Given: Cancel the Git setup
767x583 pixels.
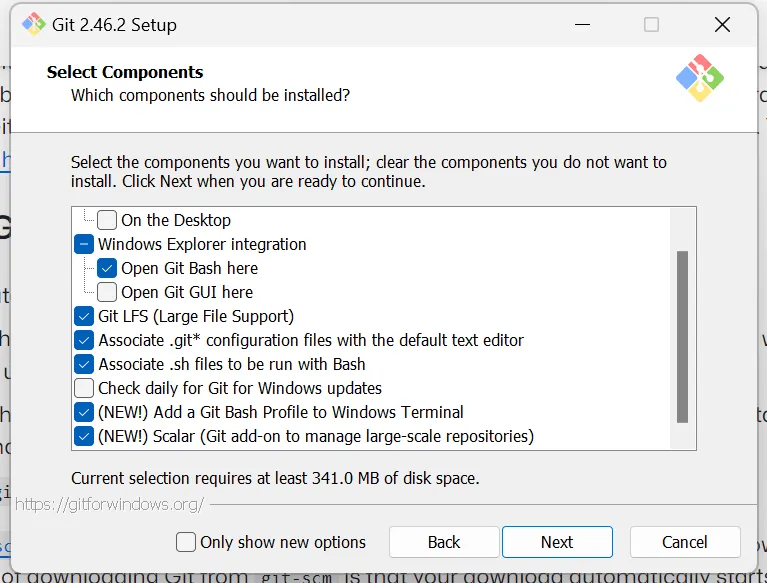Looking at the screenshot, I should tap(685, 542).
